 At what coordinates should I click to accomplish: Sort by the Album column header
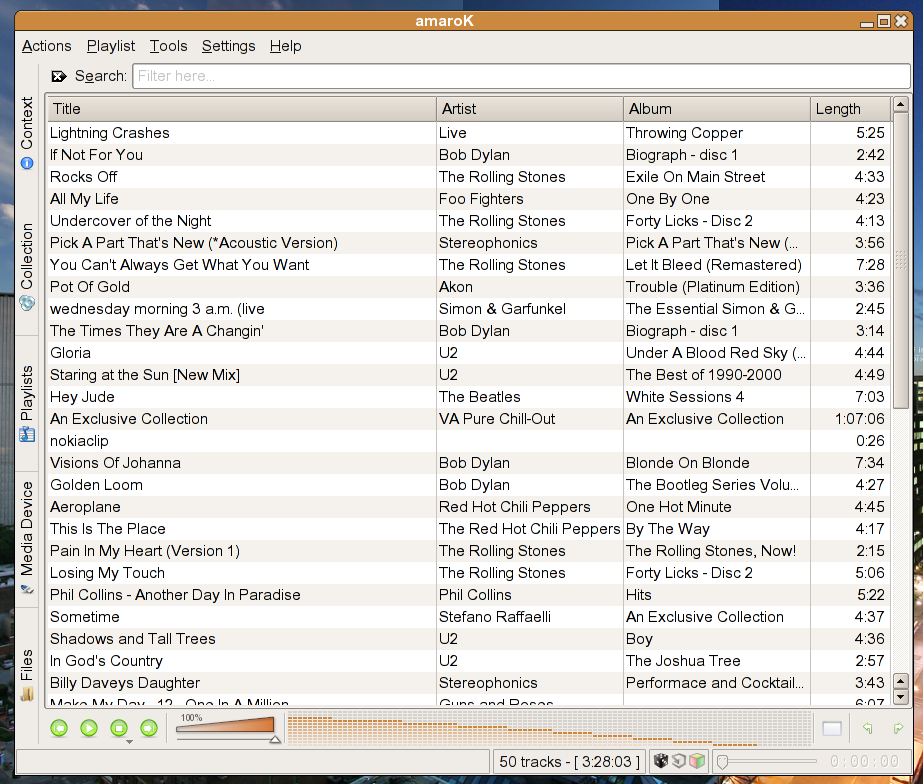717,109
